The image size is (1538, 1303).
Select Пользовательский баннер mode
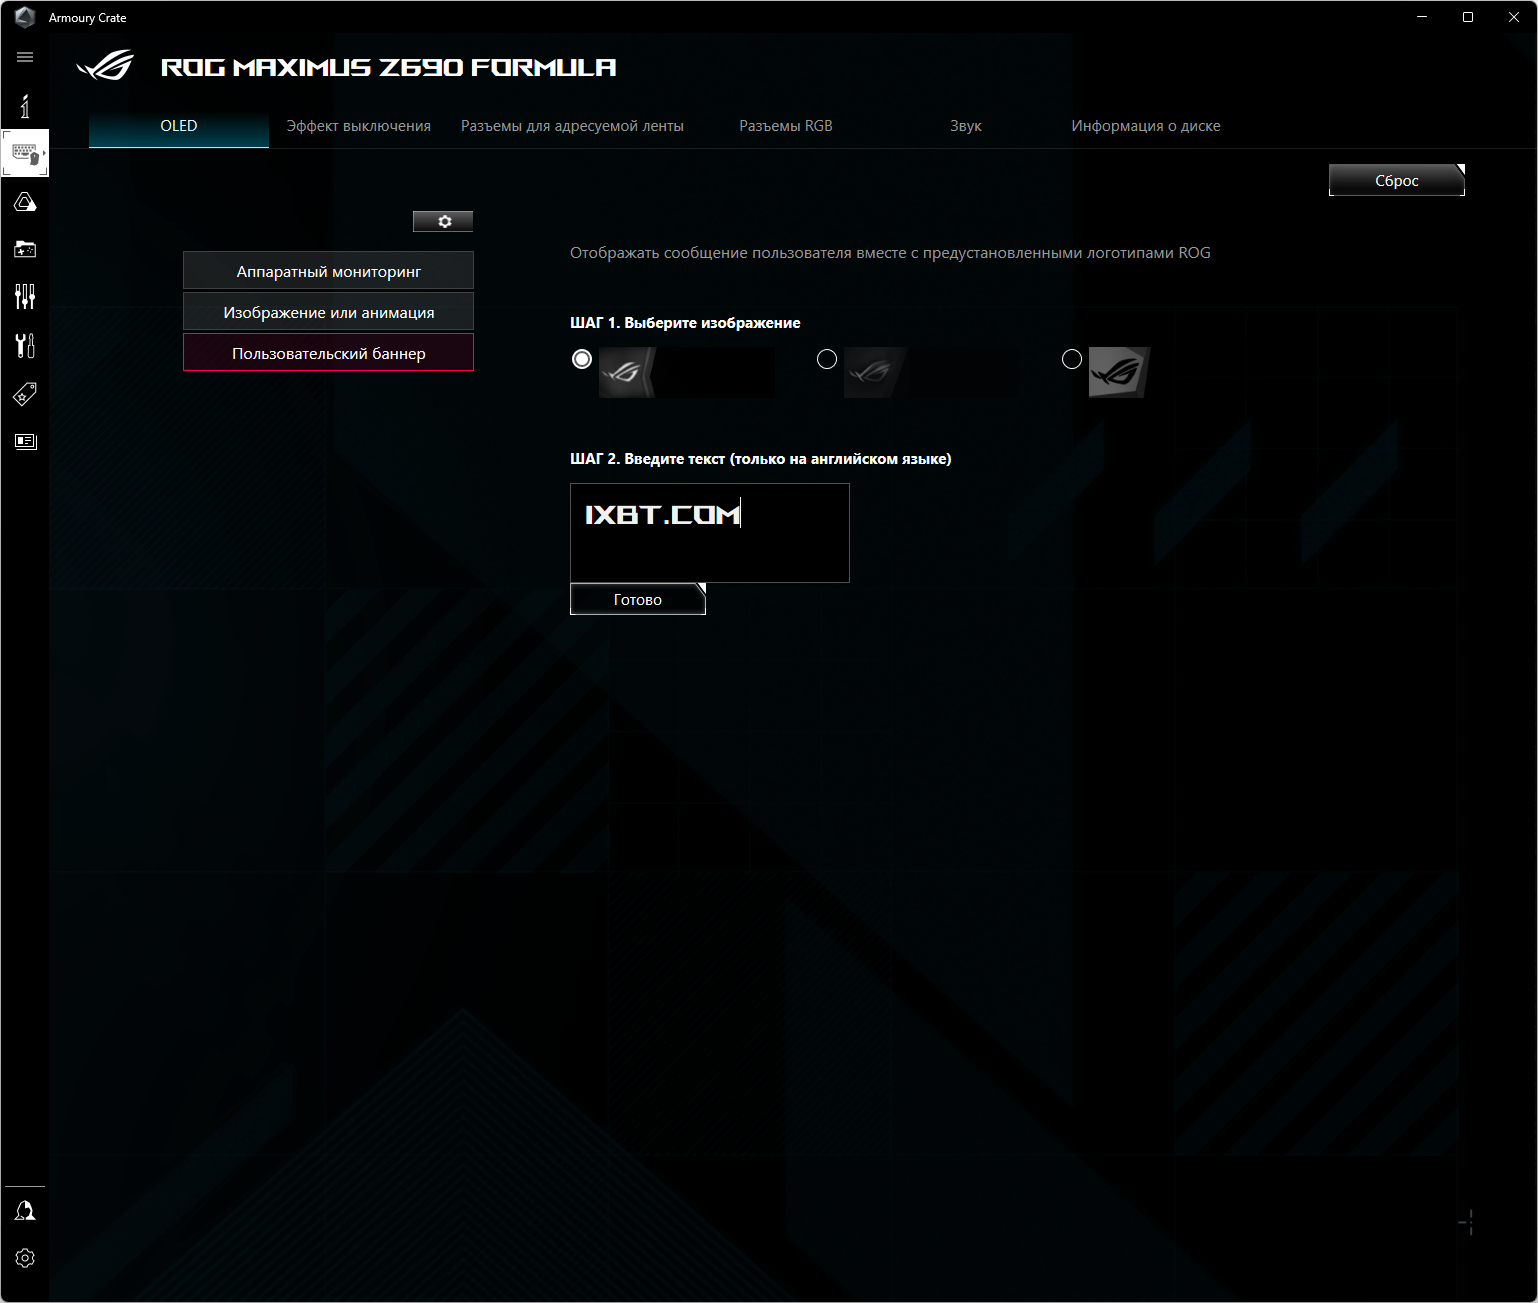[328, 353]
